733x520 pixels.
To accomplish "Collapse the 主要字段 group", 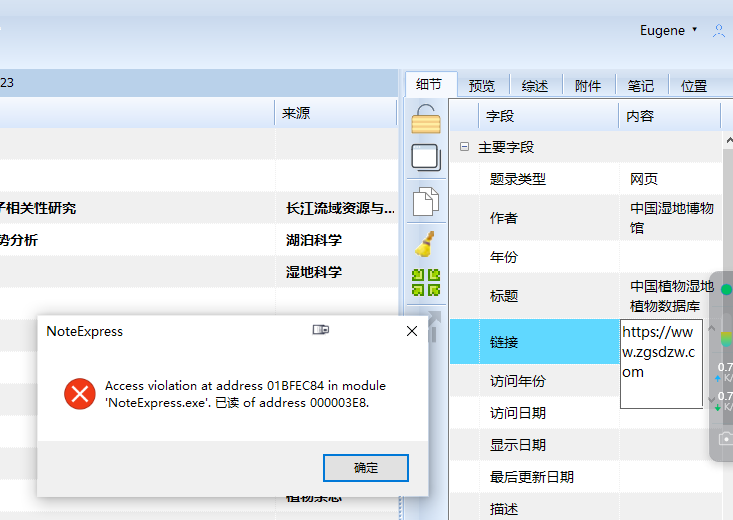I will 464,147.
